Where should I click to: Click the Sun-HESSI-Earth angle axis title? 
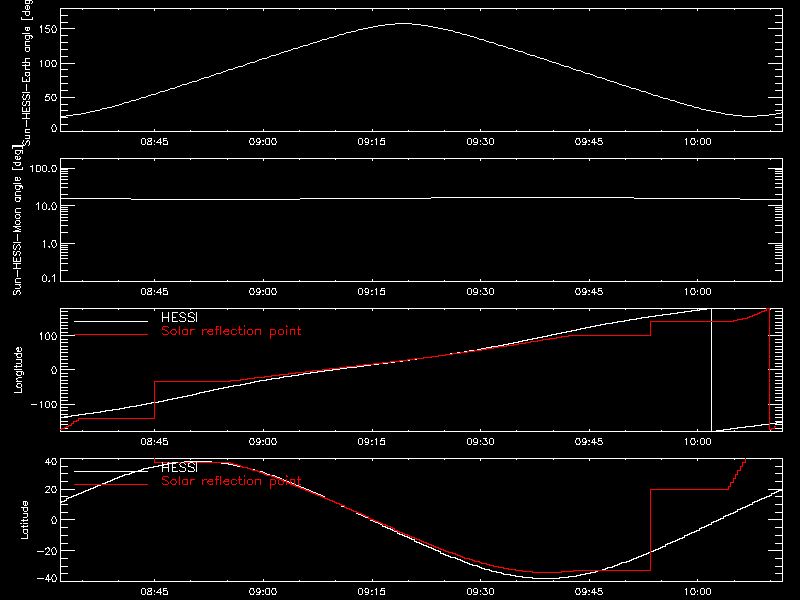pos(27,73)
